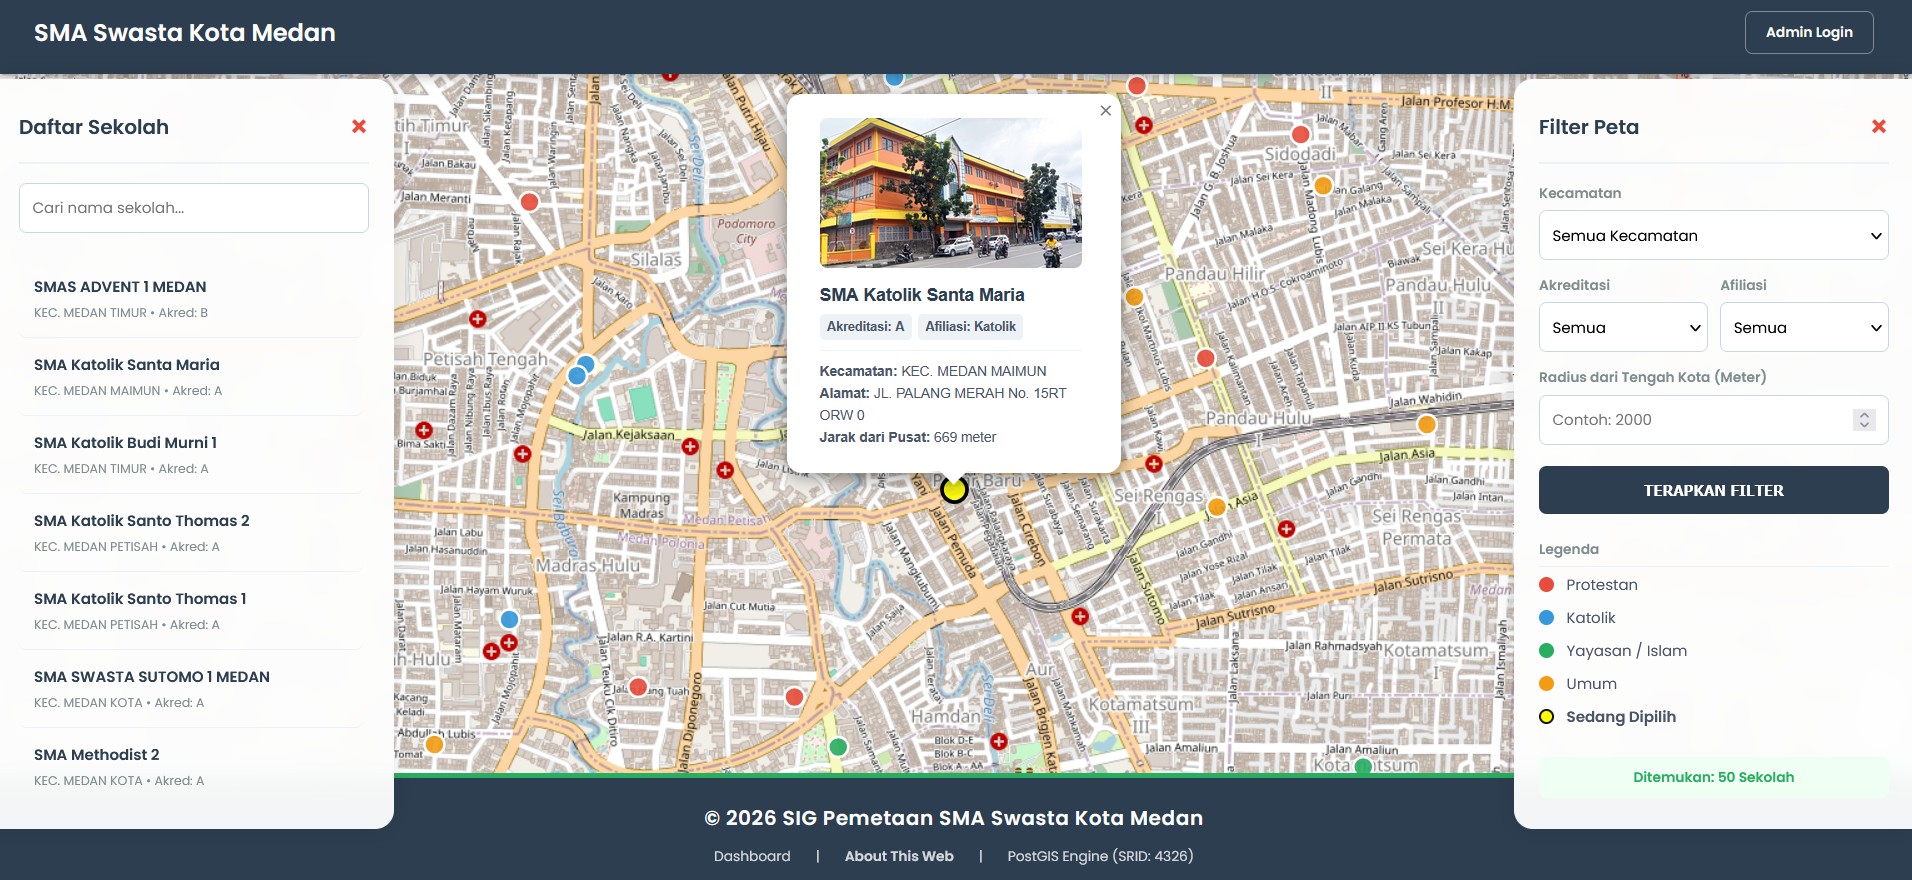
Task: Click the Katolik blue legend dot
Action: pos(1546,618)
